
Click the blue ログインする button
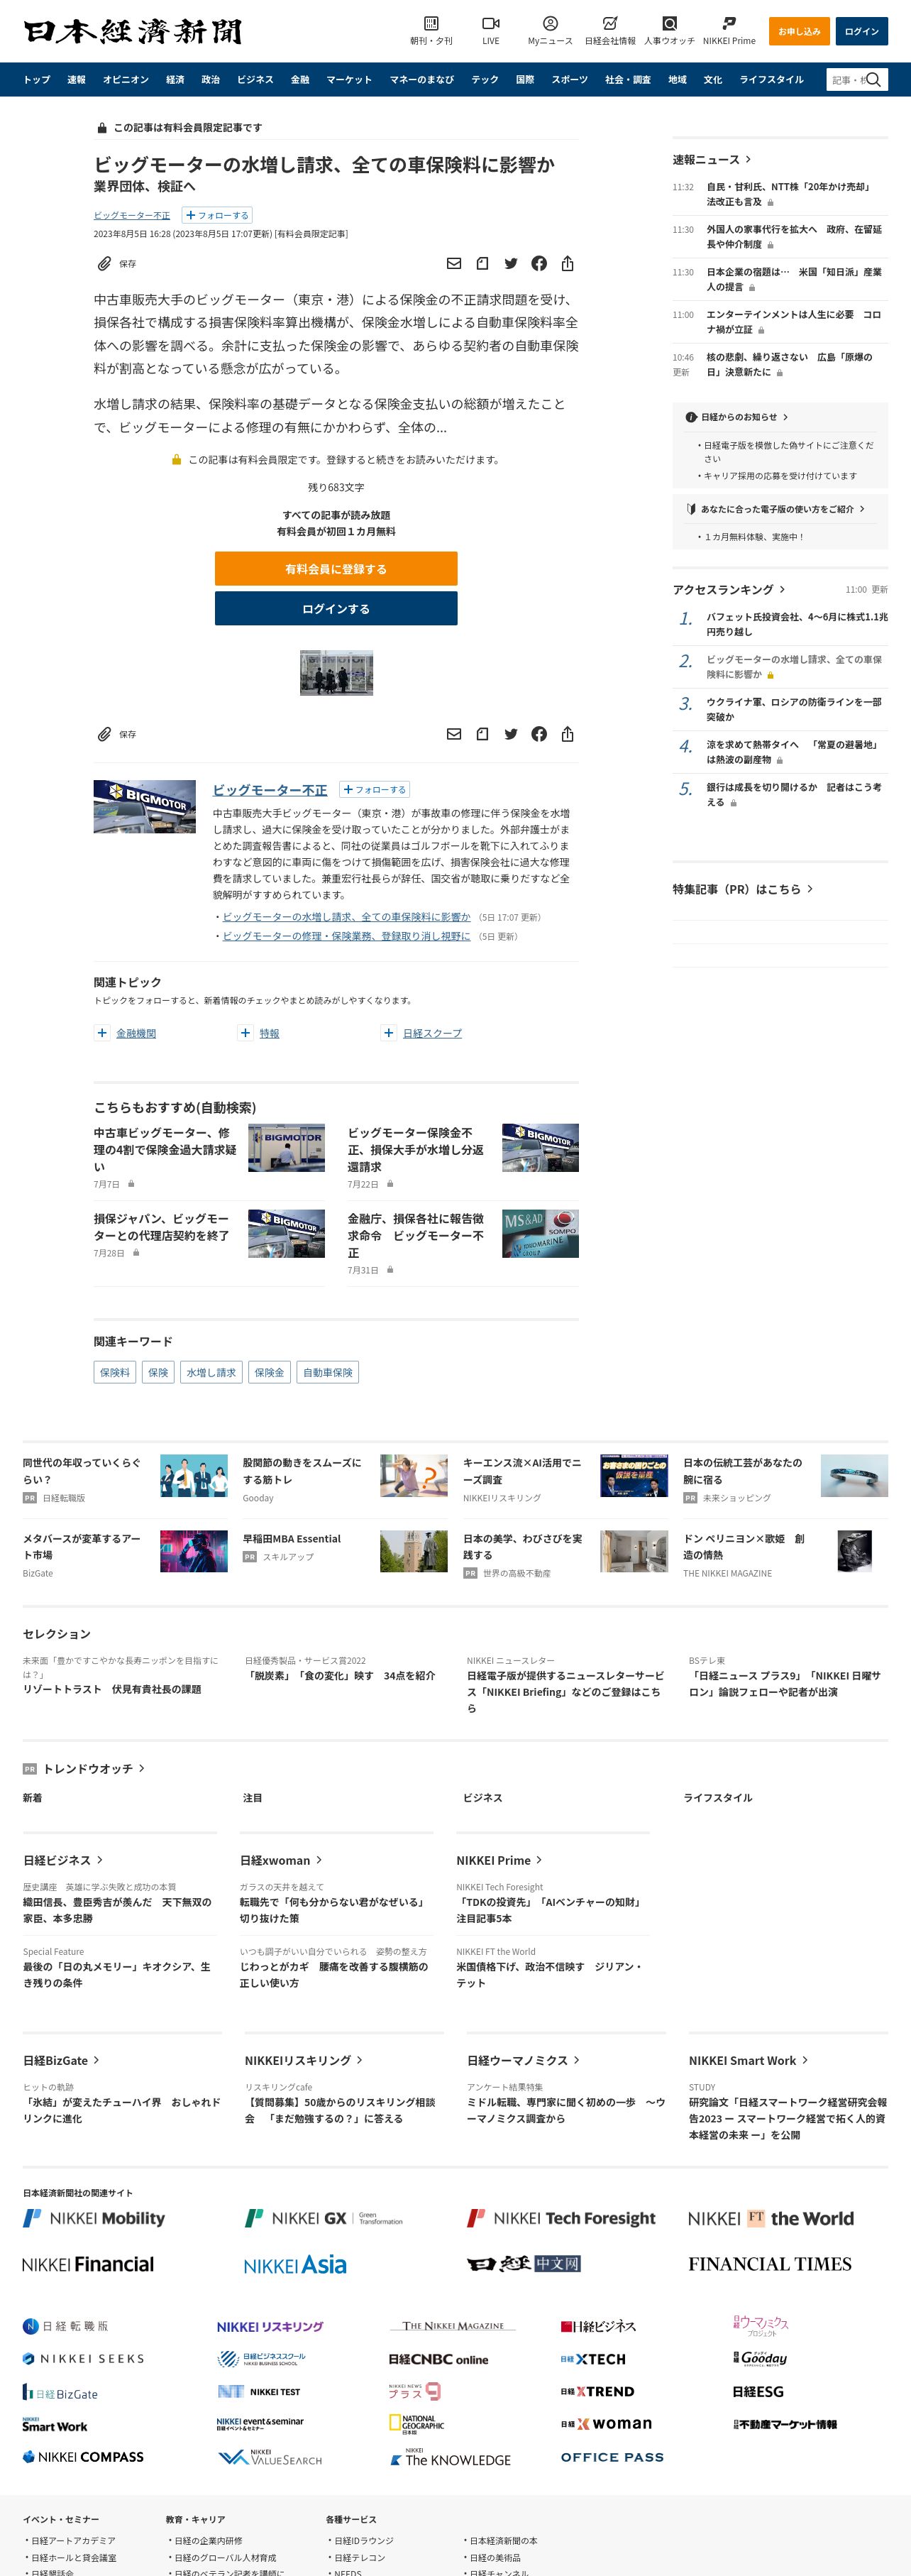coord(336,608)
